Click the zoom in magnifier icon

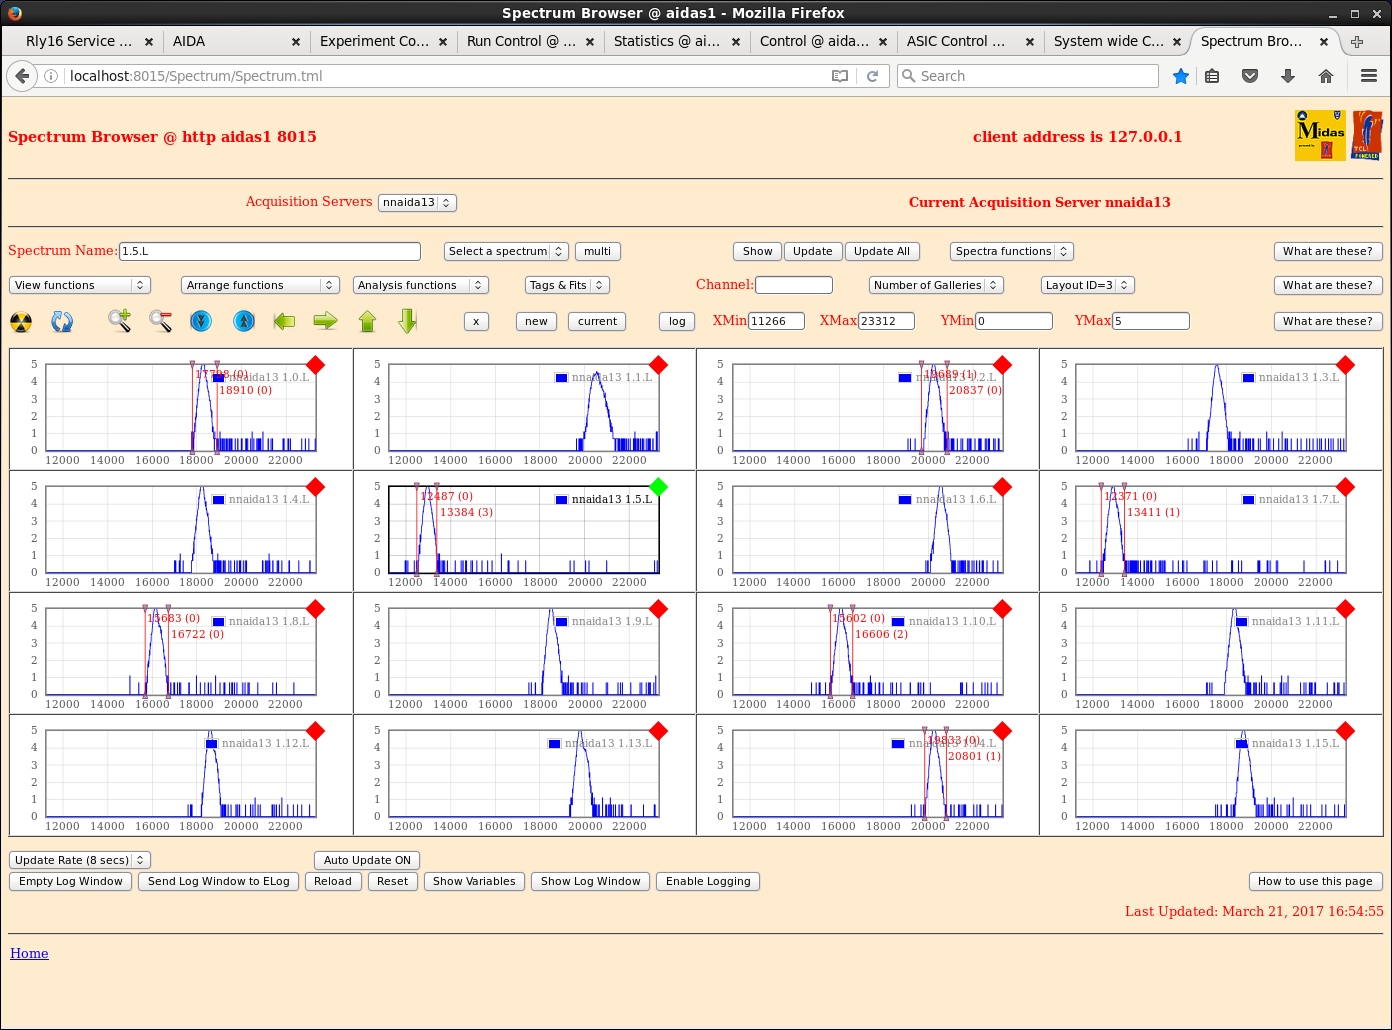(120, 321)
